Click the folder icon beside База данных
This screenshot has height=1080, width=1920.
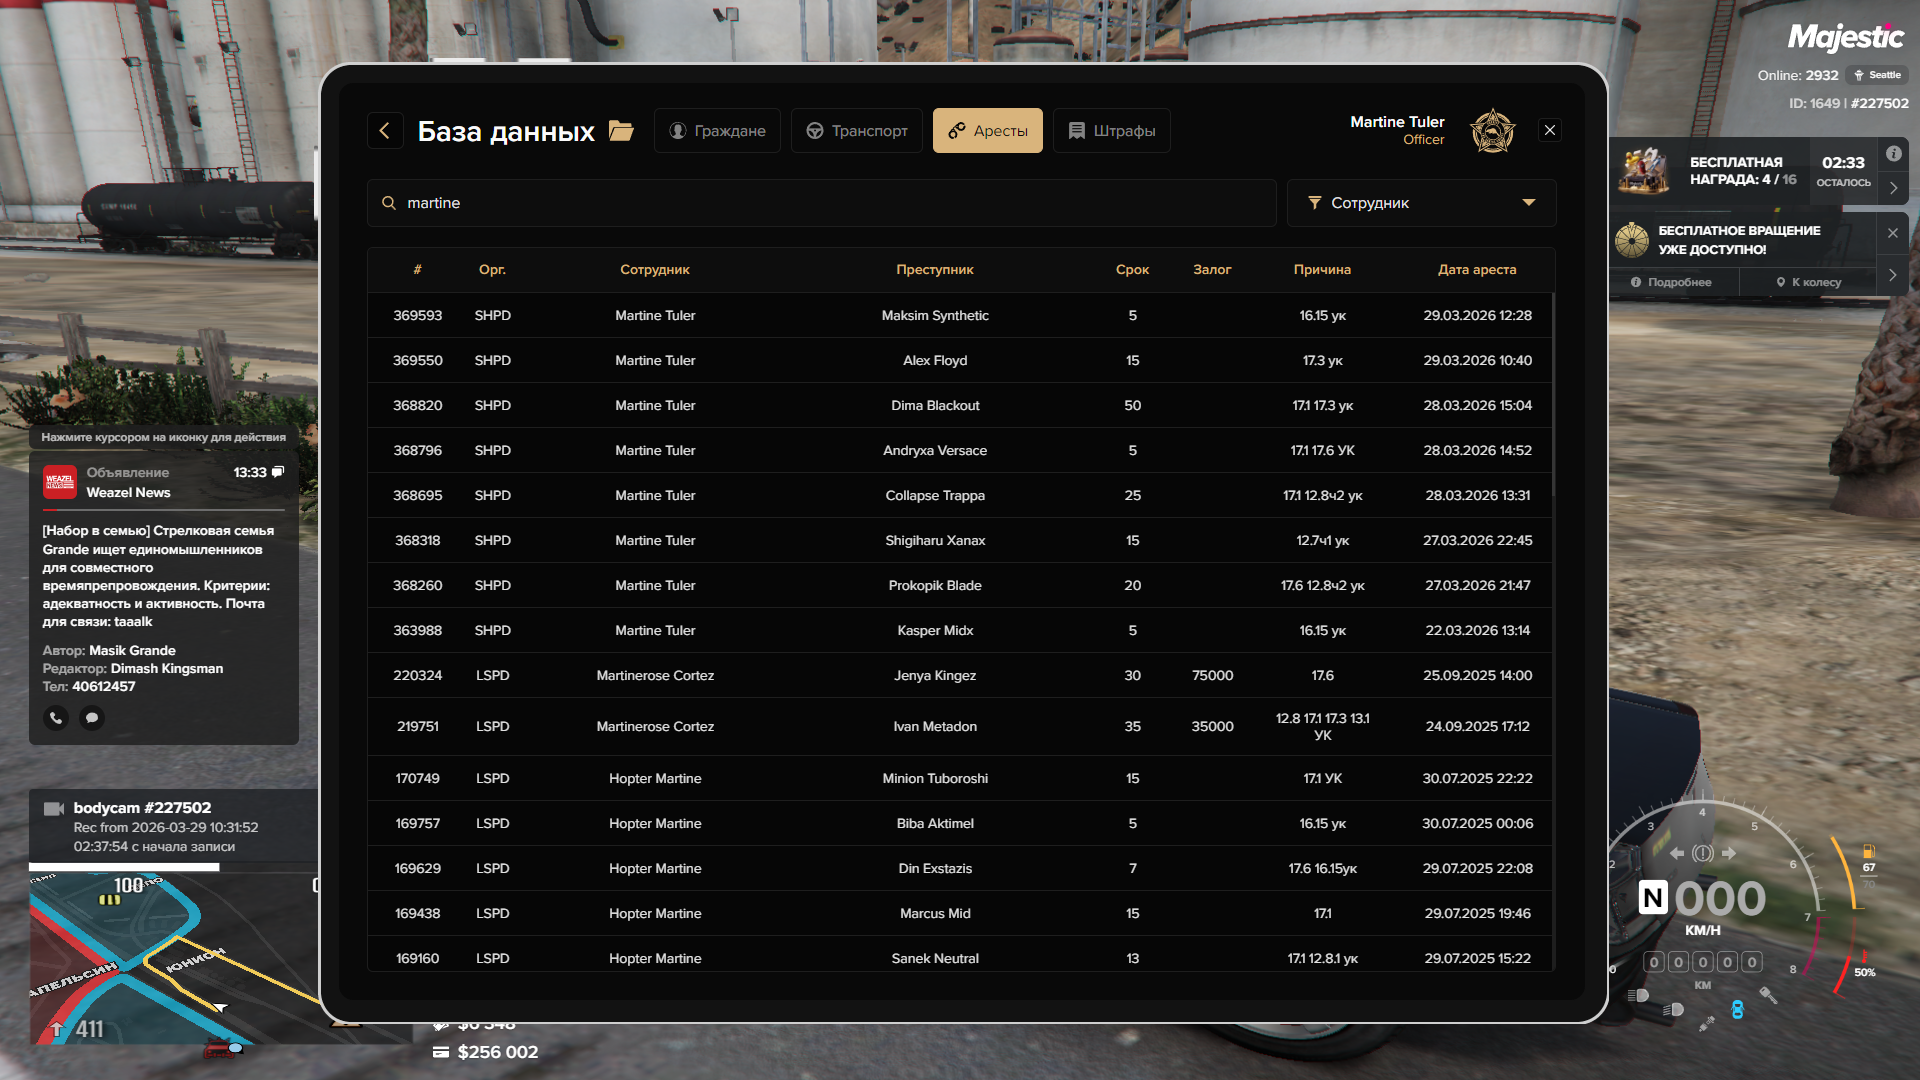point(621,131)
